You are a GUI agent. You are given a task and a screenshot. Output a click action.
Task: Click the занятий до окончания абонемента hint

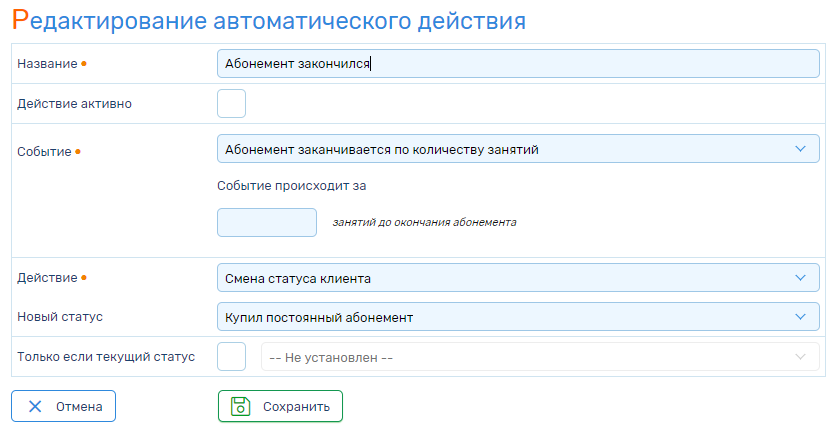click(424, 222)
